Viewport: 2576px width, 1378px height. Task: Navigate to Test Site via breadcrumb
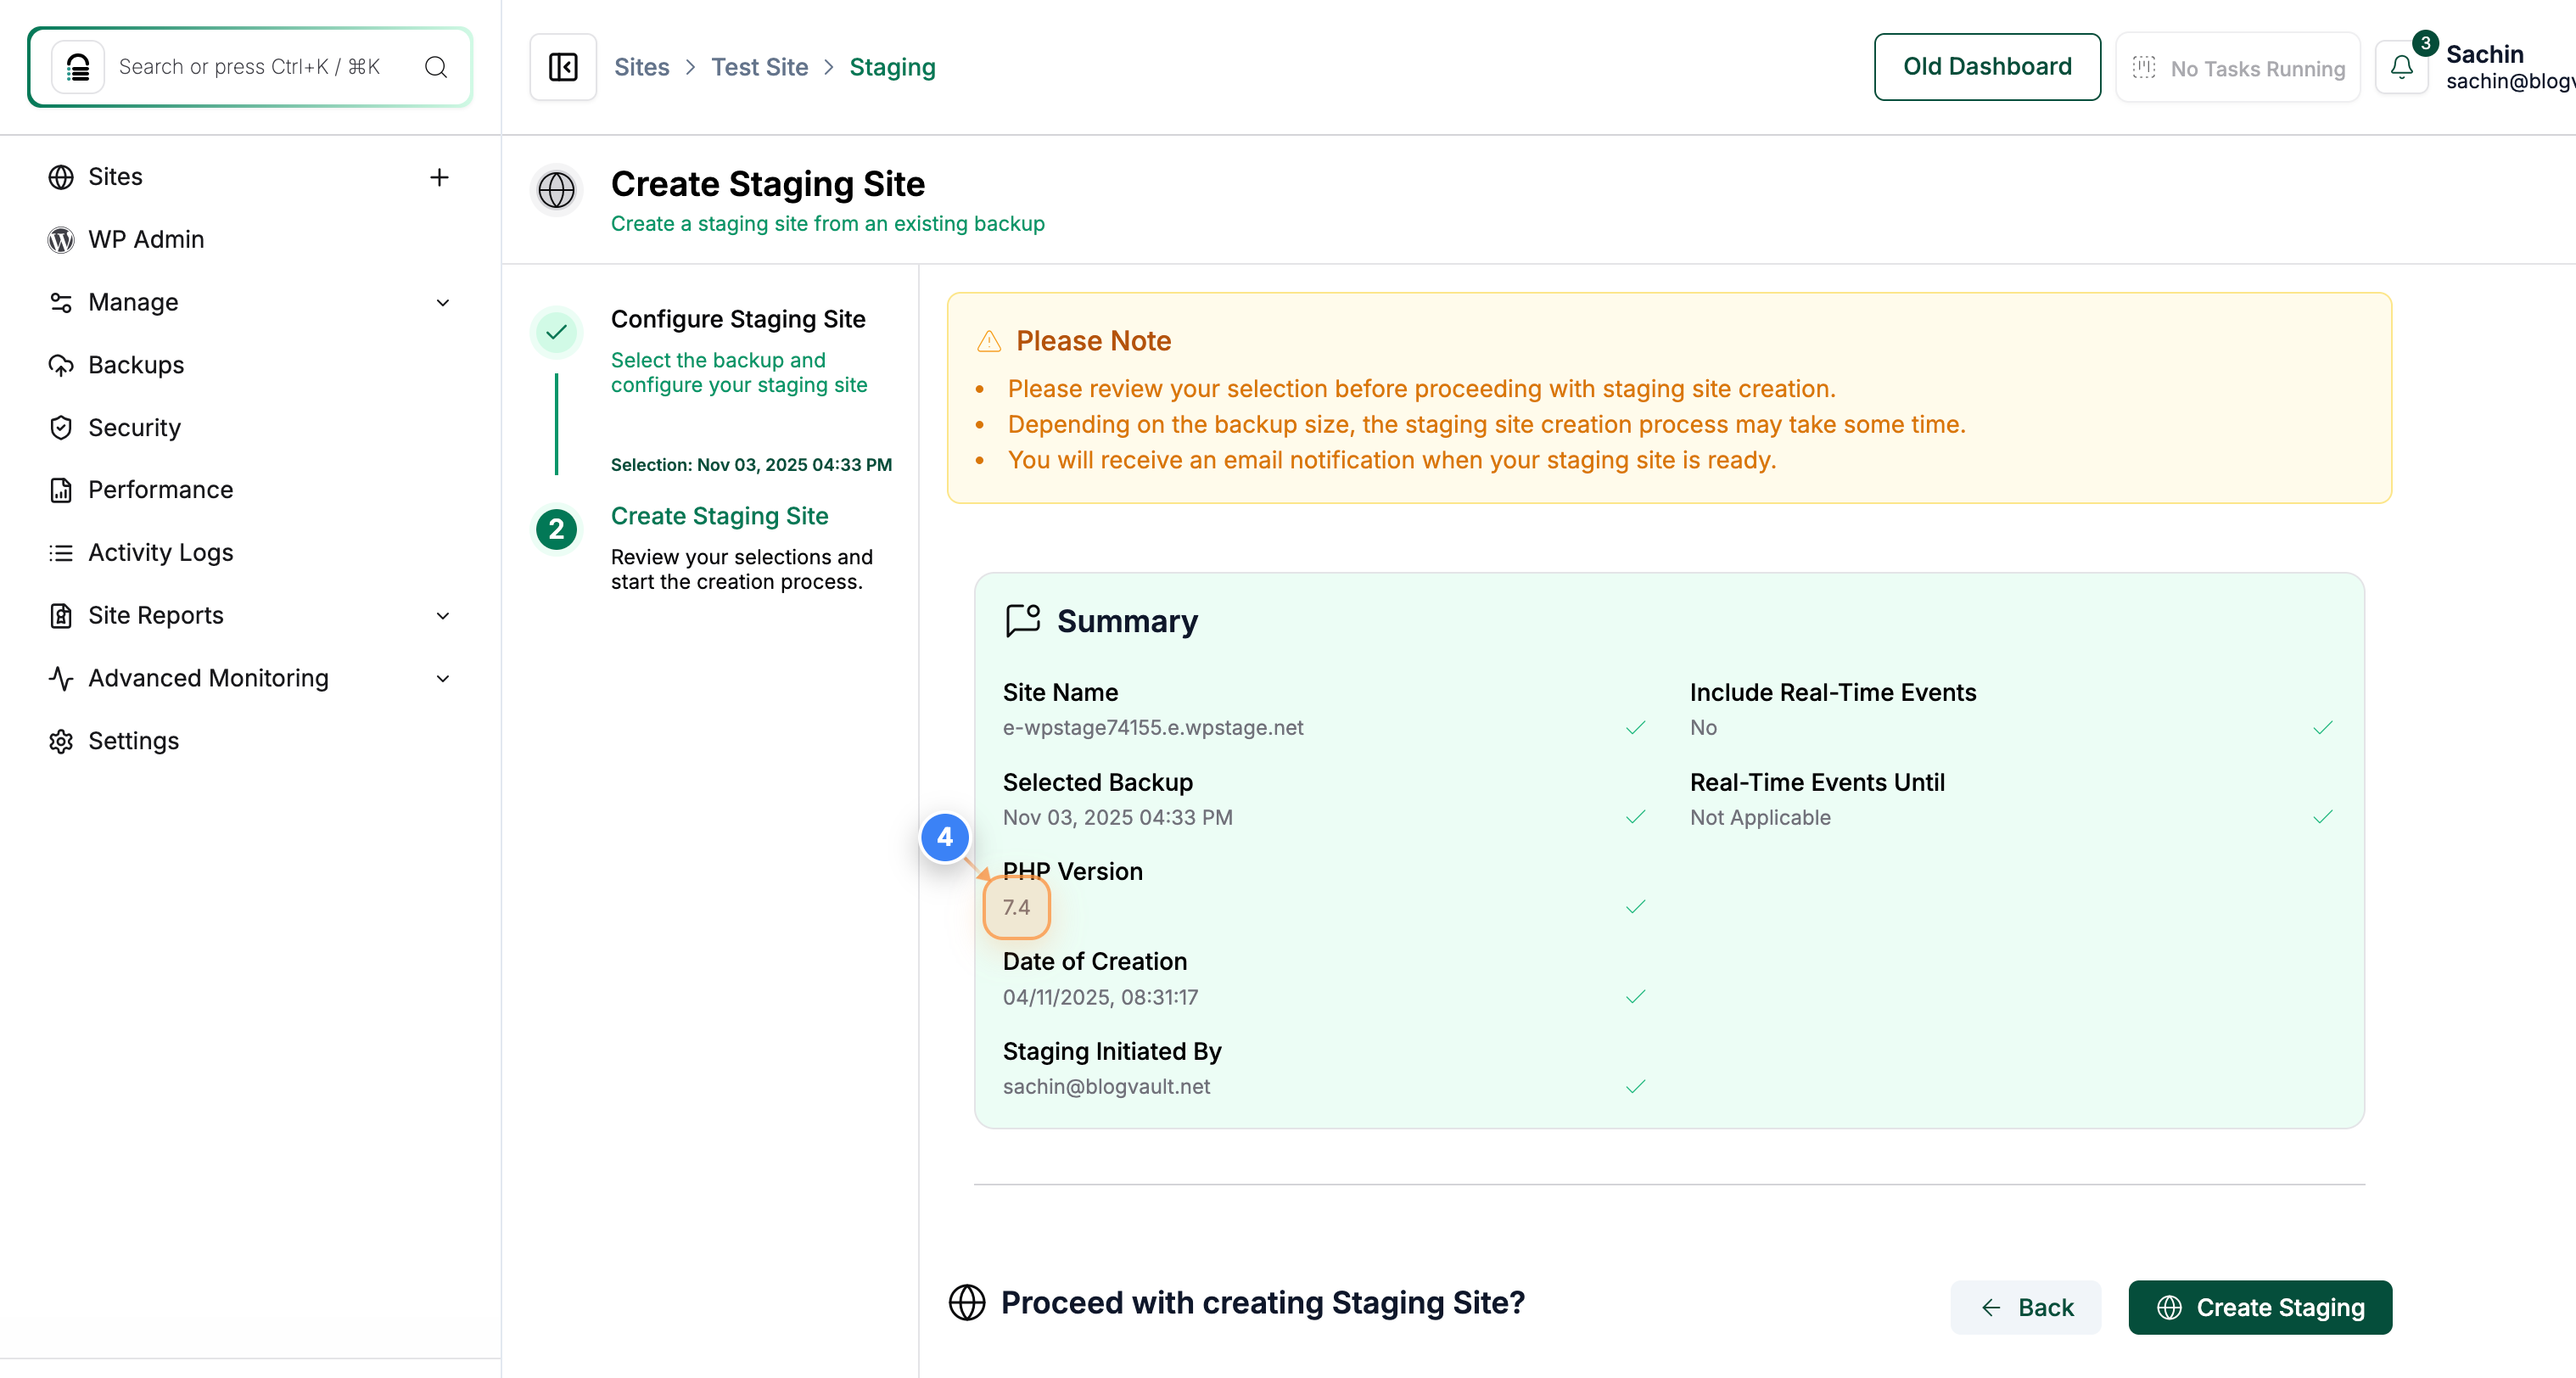pyautogui.click(x=760, y=67)
